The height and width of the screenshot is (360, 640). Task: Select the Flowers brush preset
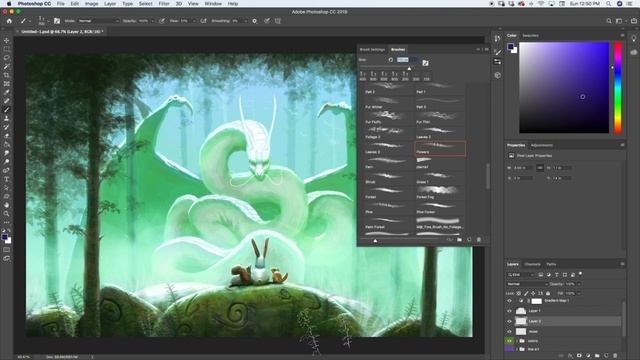440,148
